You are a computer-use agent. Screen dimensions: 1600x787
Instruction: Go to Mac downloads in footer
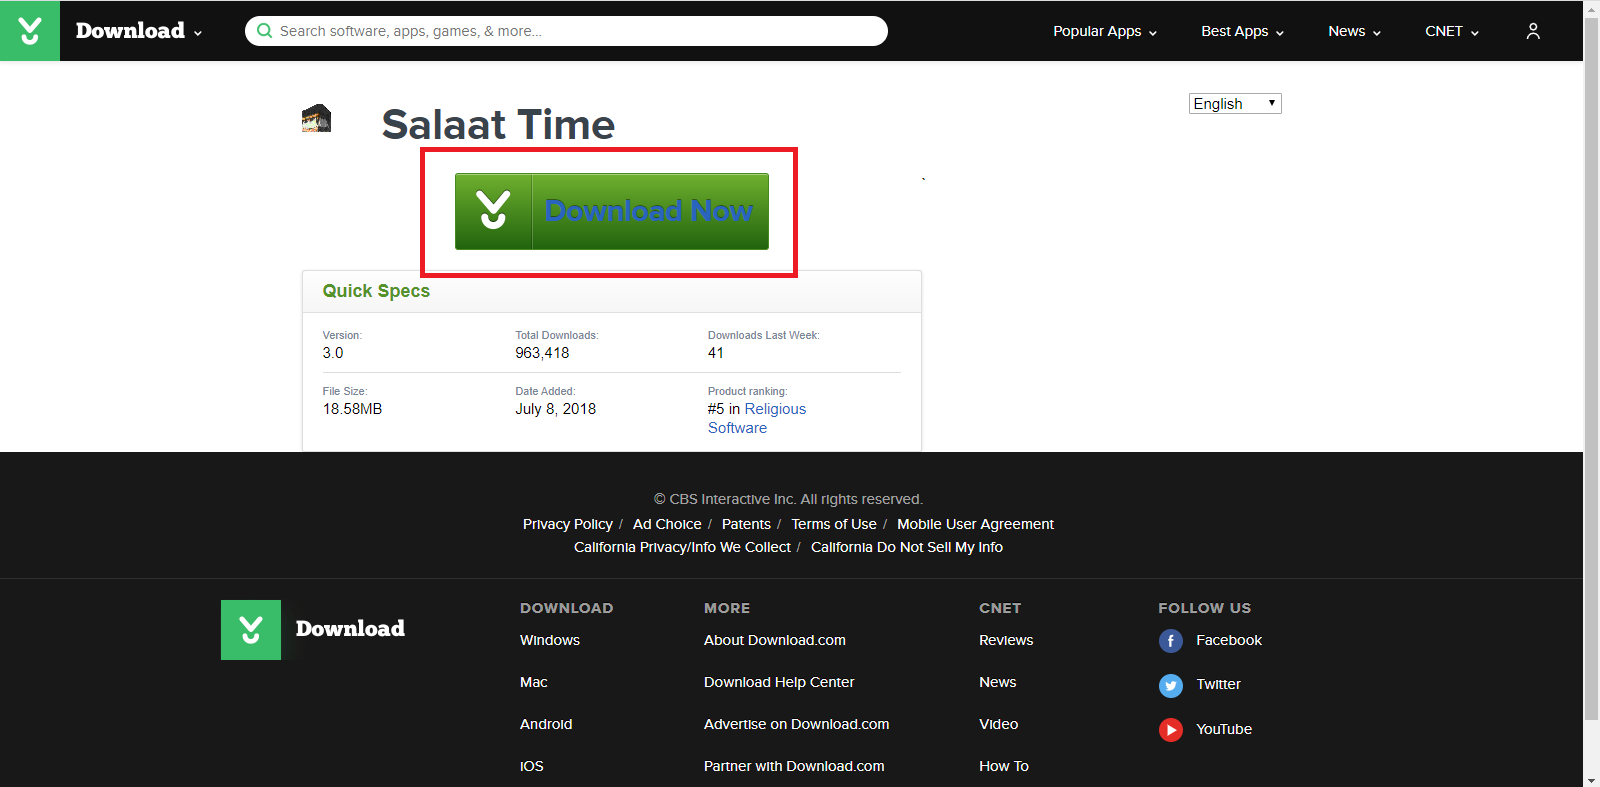pyautogui.click(x=534, y=682)
